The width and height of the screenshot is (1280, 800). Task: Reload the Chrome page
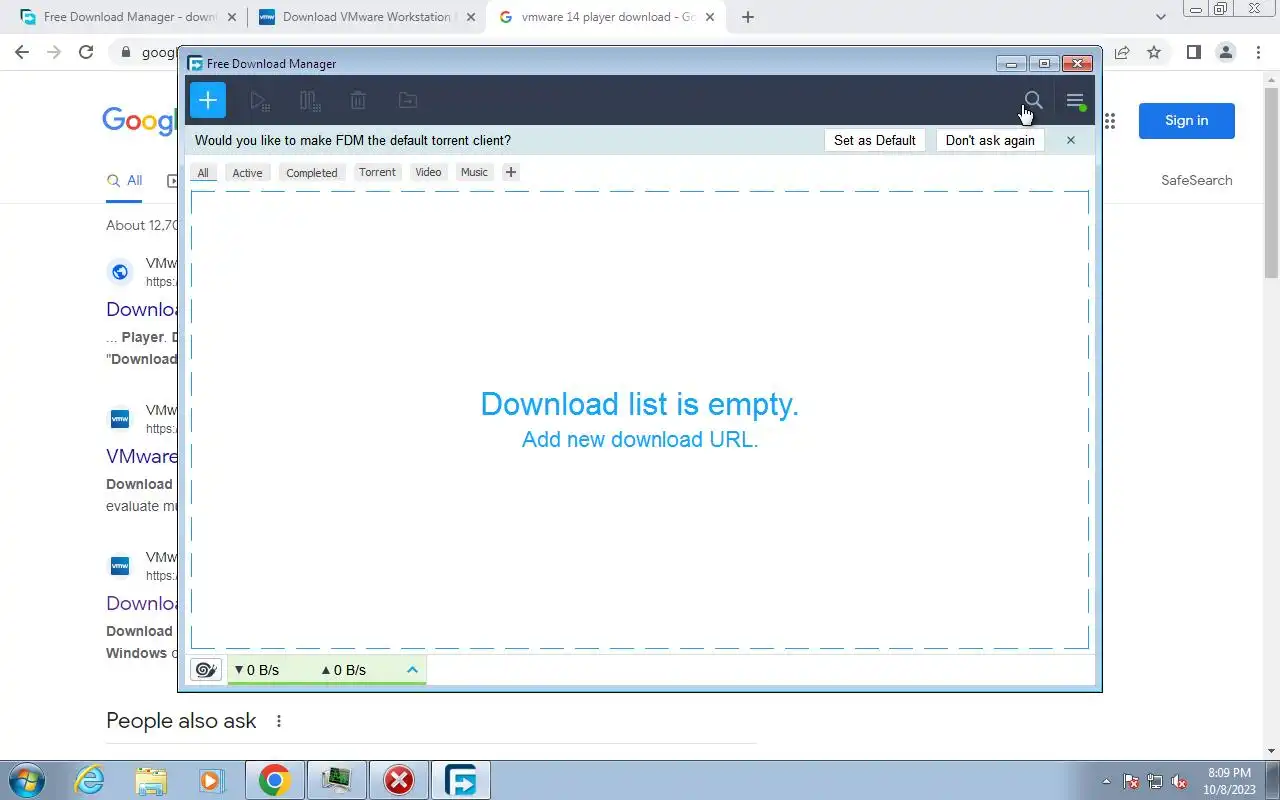pyautogui.click(x=86, y=52)
